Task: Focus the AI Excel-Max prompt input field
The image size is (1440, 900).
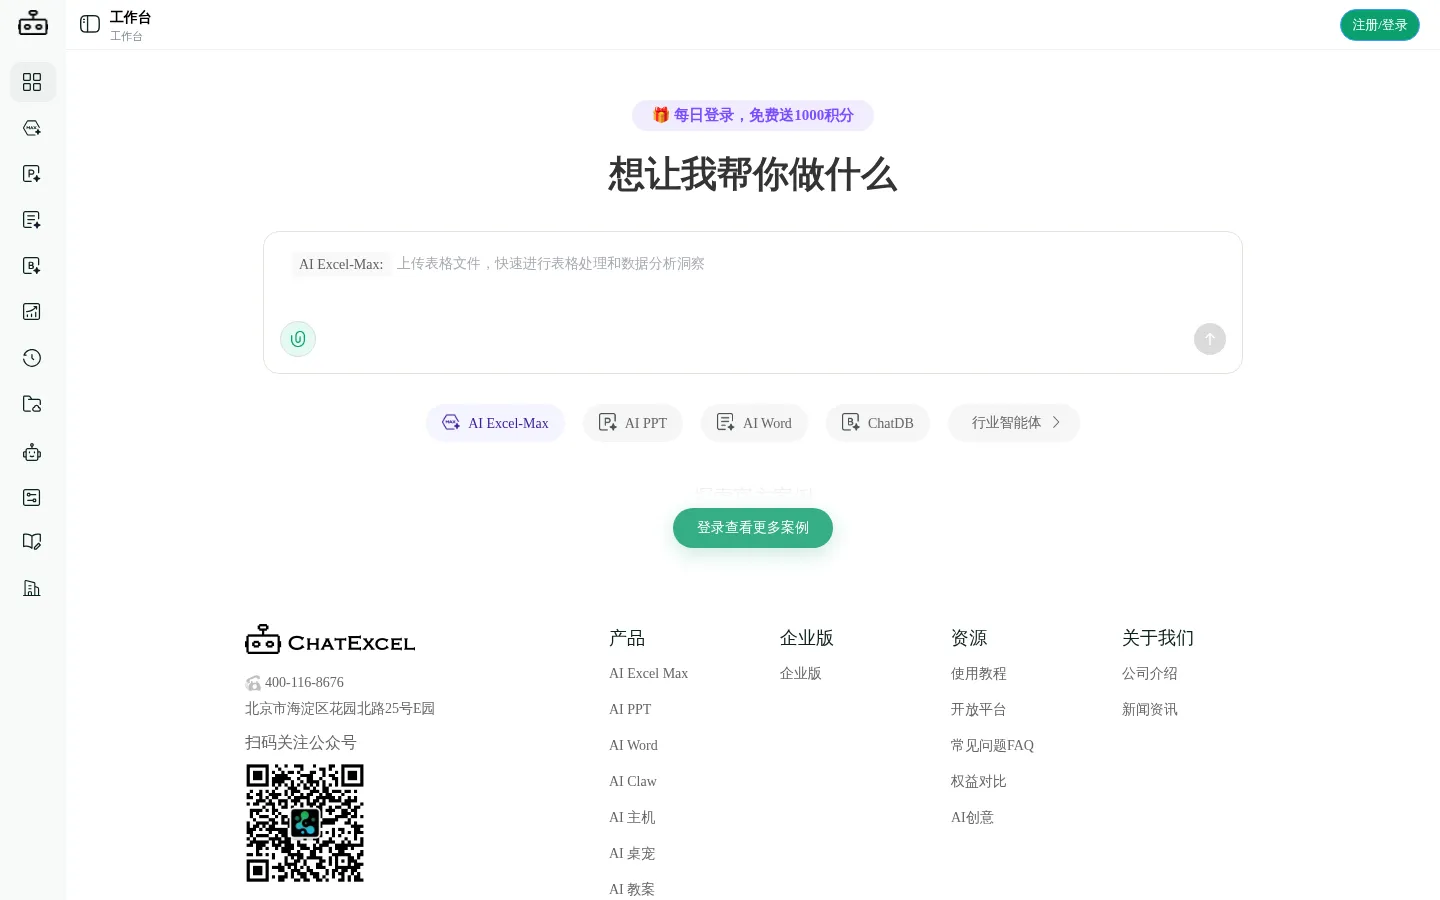Action: tap(753, 264)
